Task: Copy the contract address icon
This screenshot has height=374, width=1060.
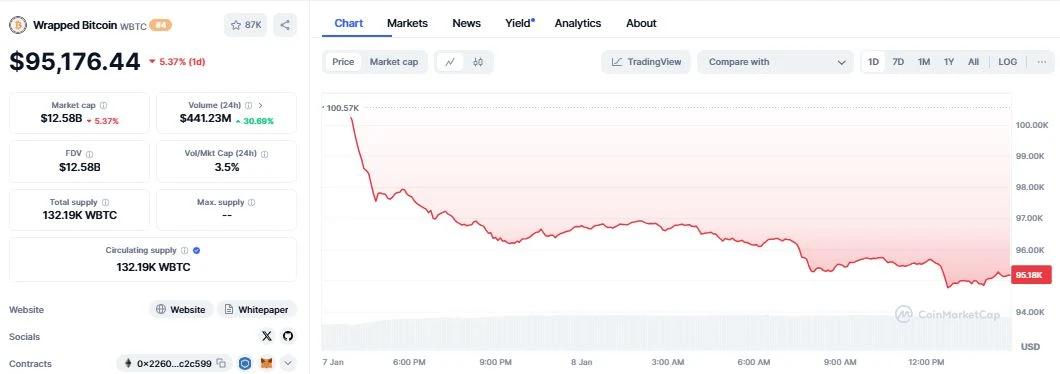Action: 221,363
